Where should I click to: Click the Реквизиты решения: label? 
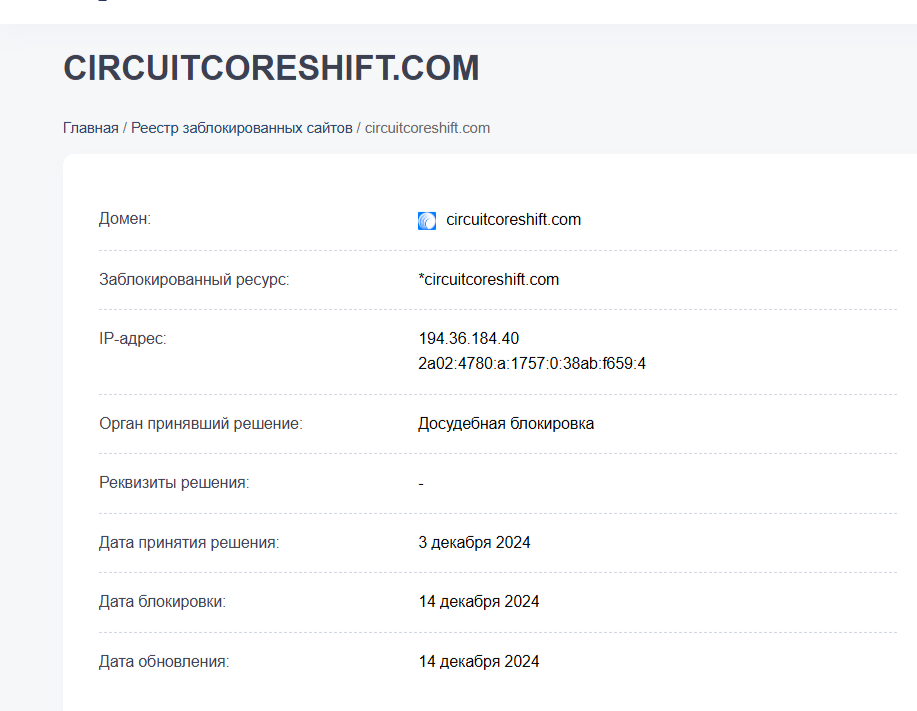pos(174,482)
